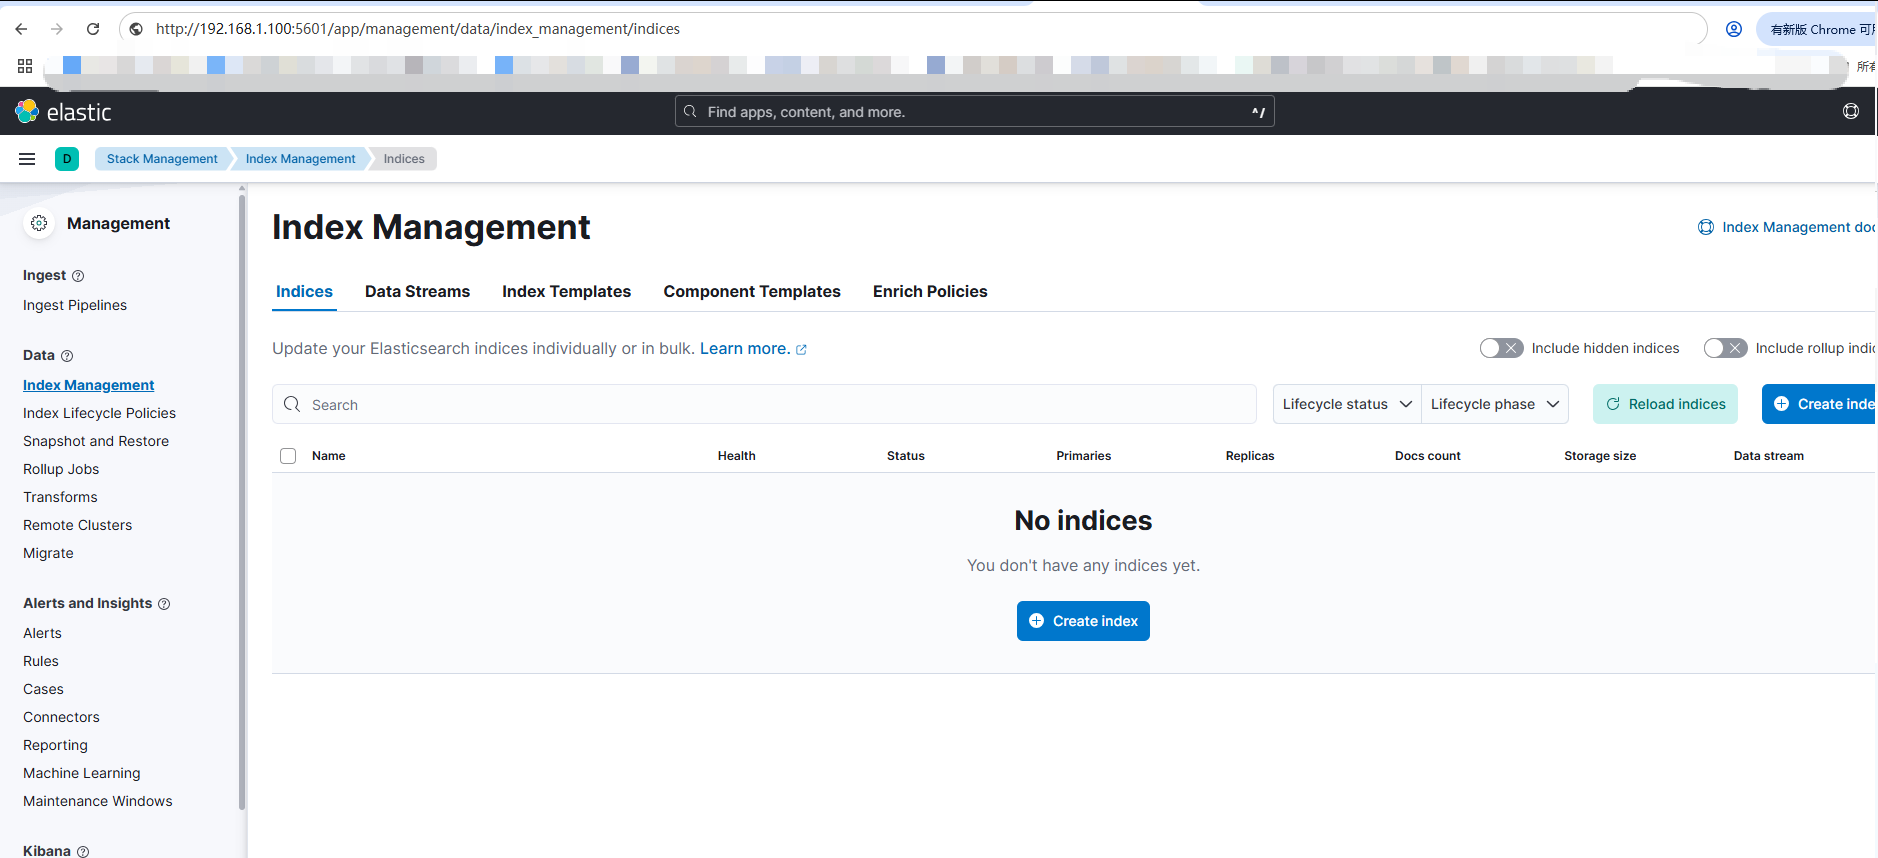Open the Learn more link
The image size is (1878, 858).
pos(745,348)
